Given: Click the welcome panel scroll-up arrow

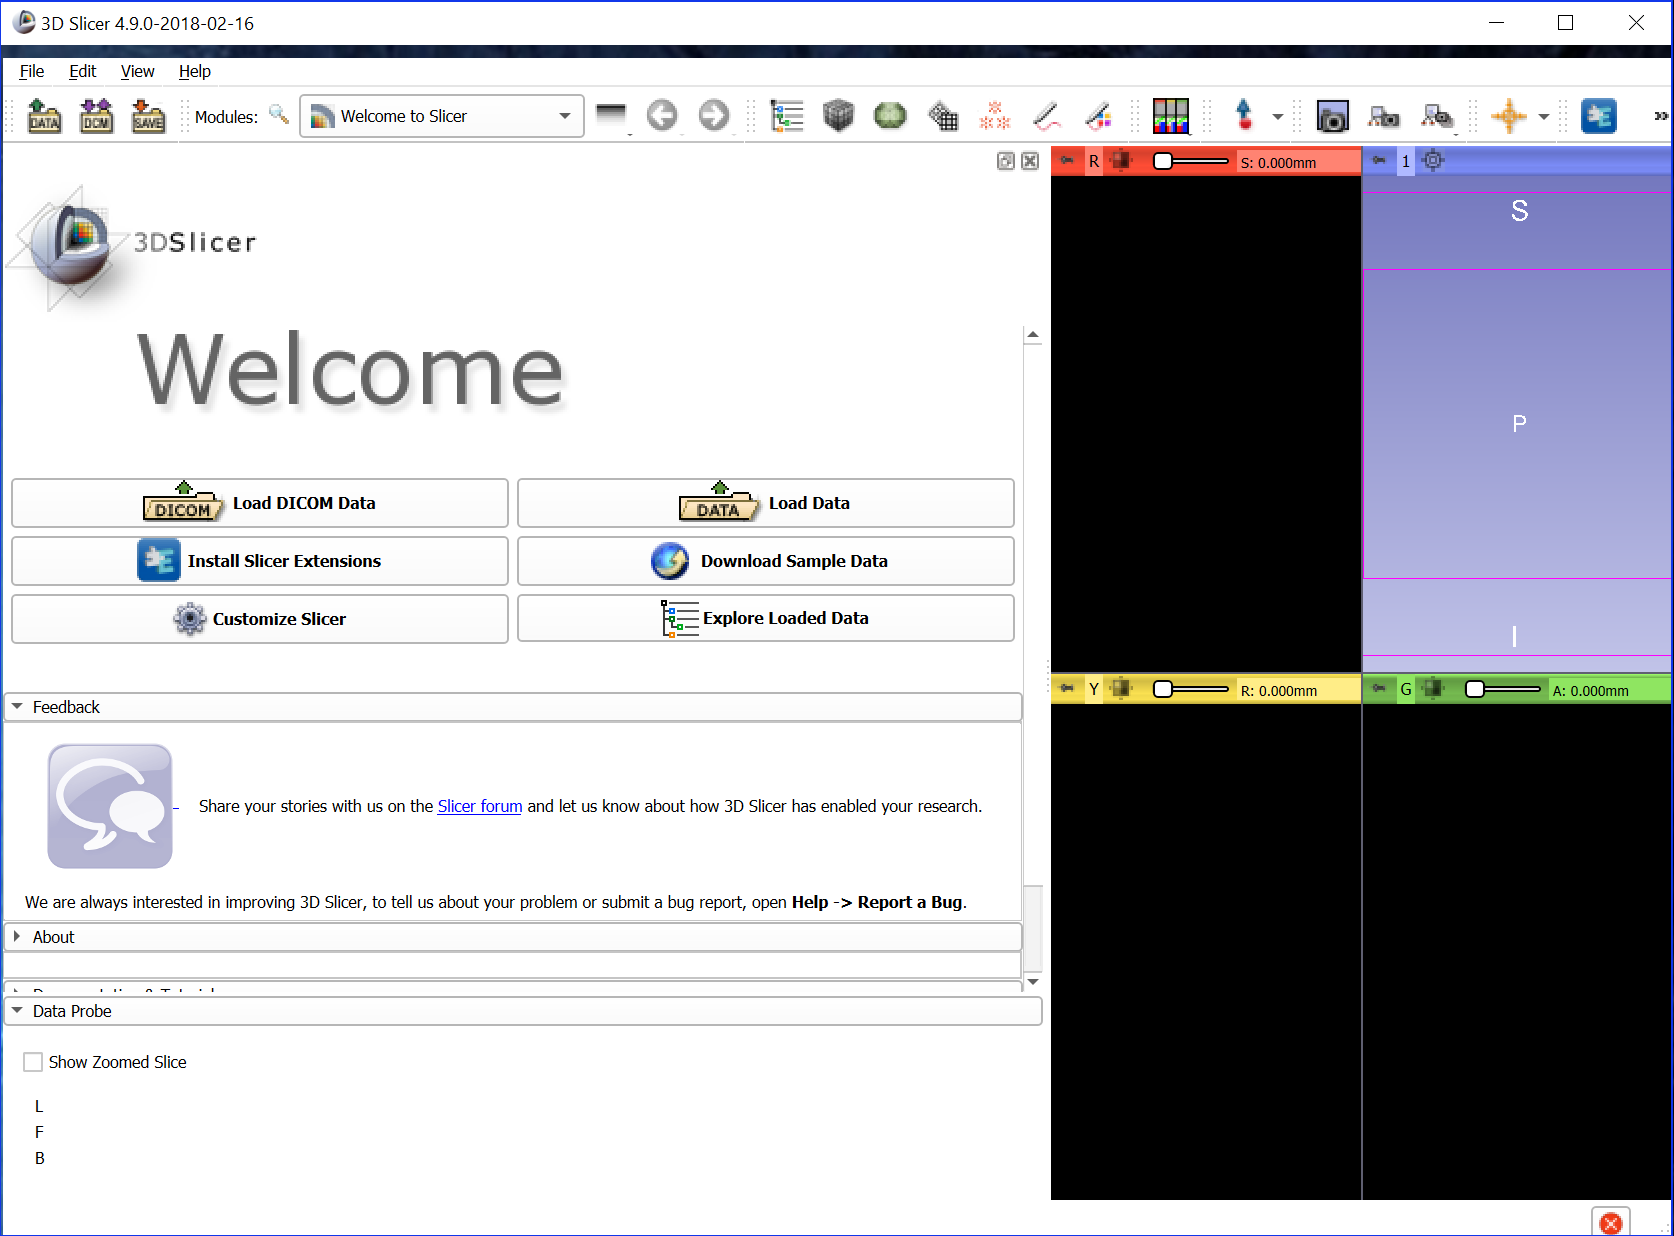Looking at the screenshot, I should [x=1033, y=335].
